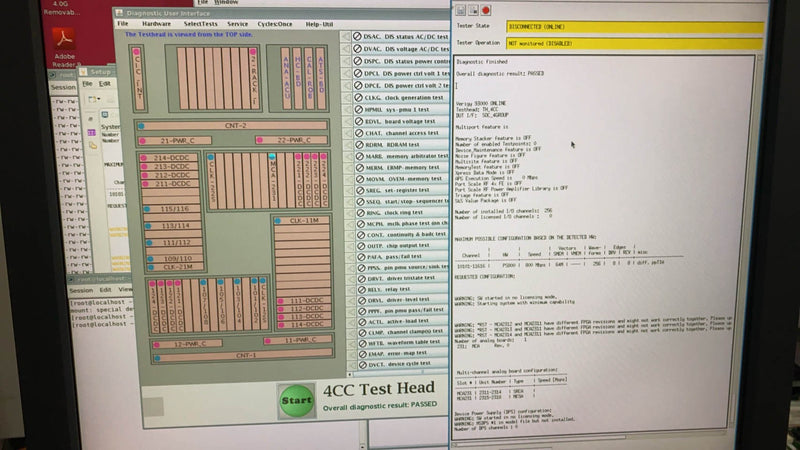The width and height of the screenshot is (800, 450).
Task: Expand the arrow beside ACTL active-load test
Action: point(351,321)
